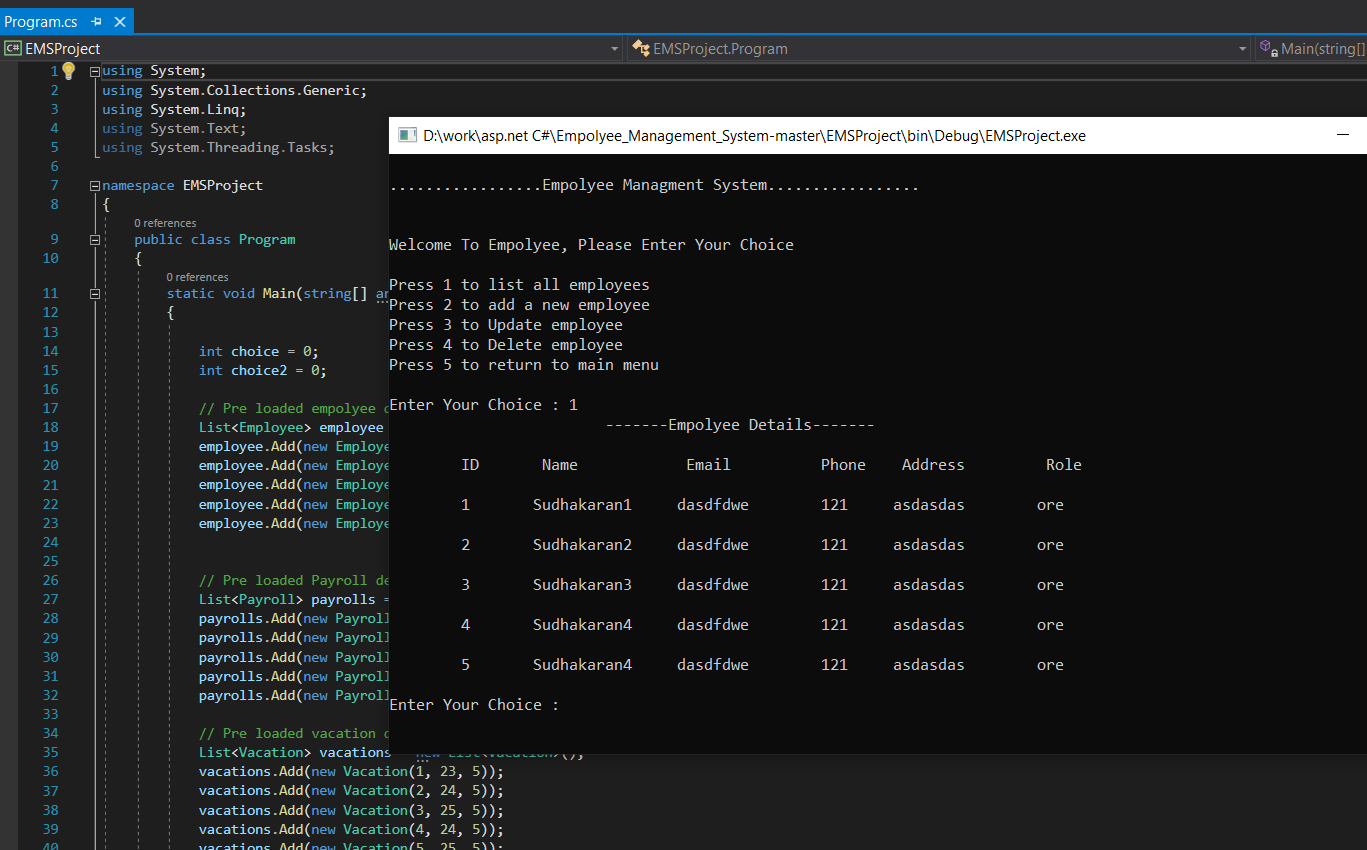
Task: Collapse the EMSProject namespace block
Action: pos(93,185)
